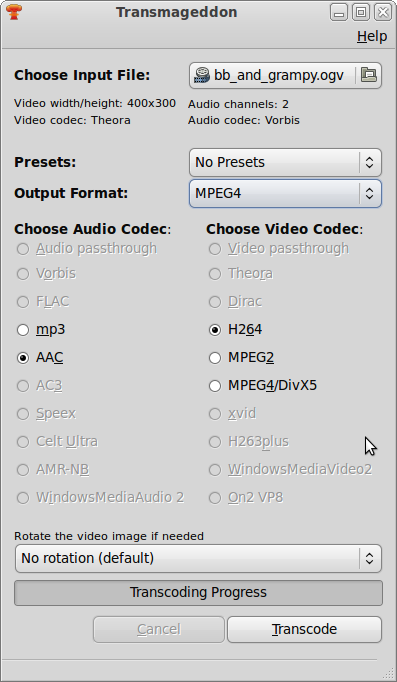Open the video rotation dropdown
Screen dimensions: 397x682
pyautogui.click(x=198, y=558)
